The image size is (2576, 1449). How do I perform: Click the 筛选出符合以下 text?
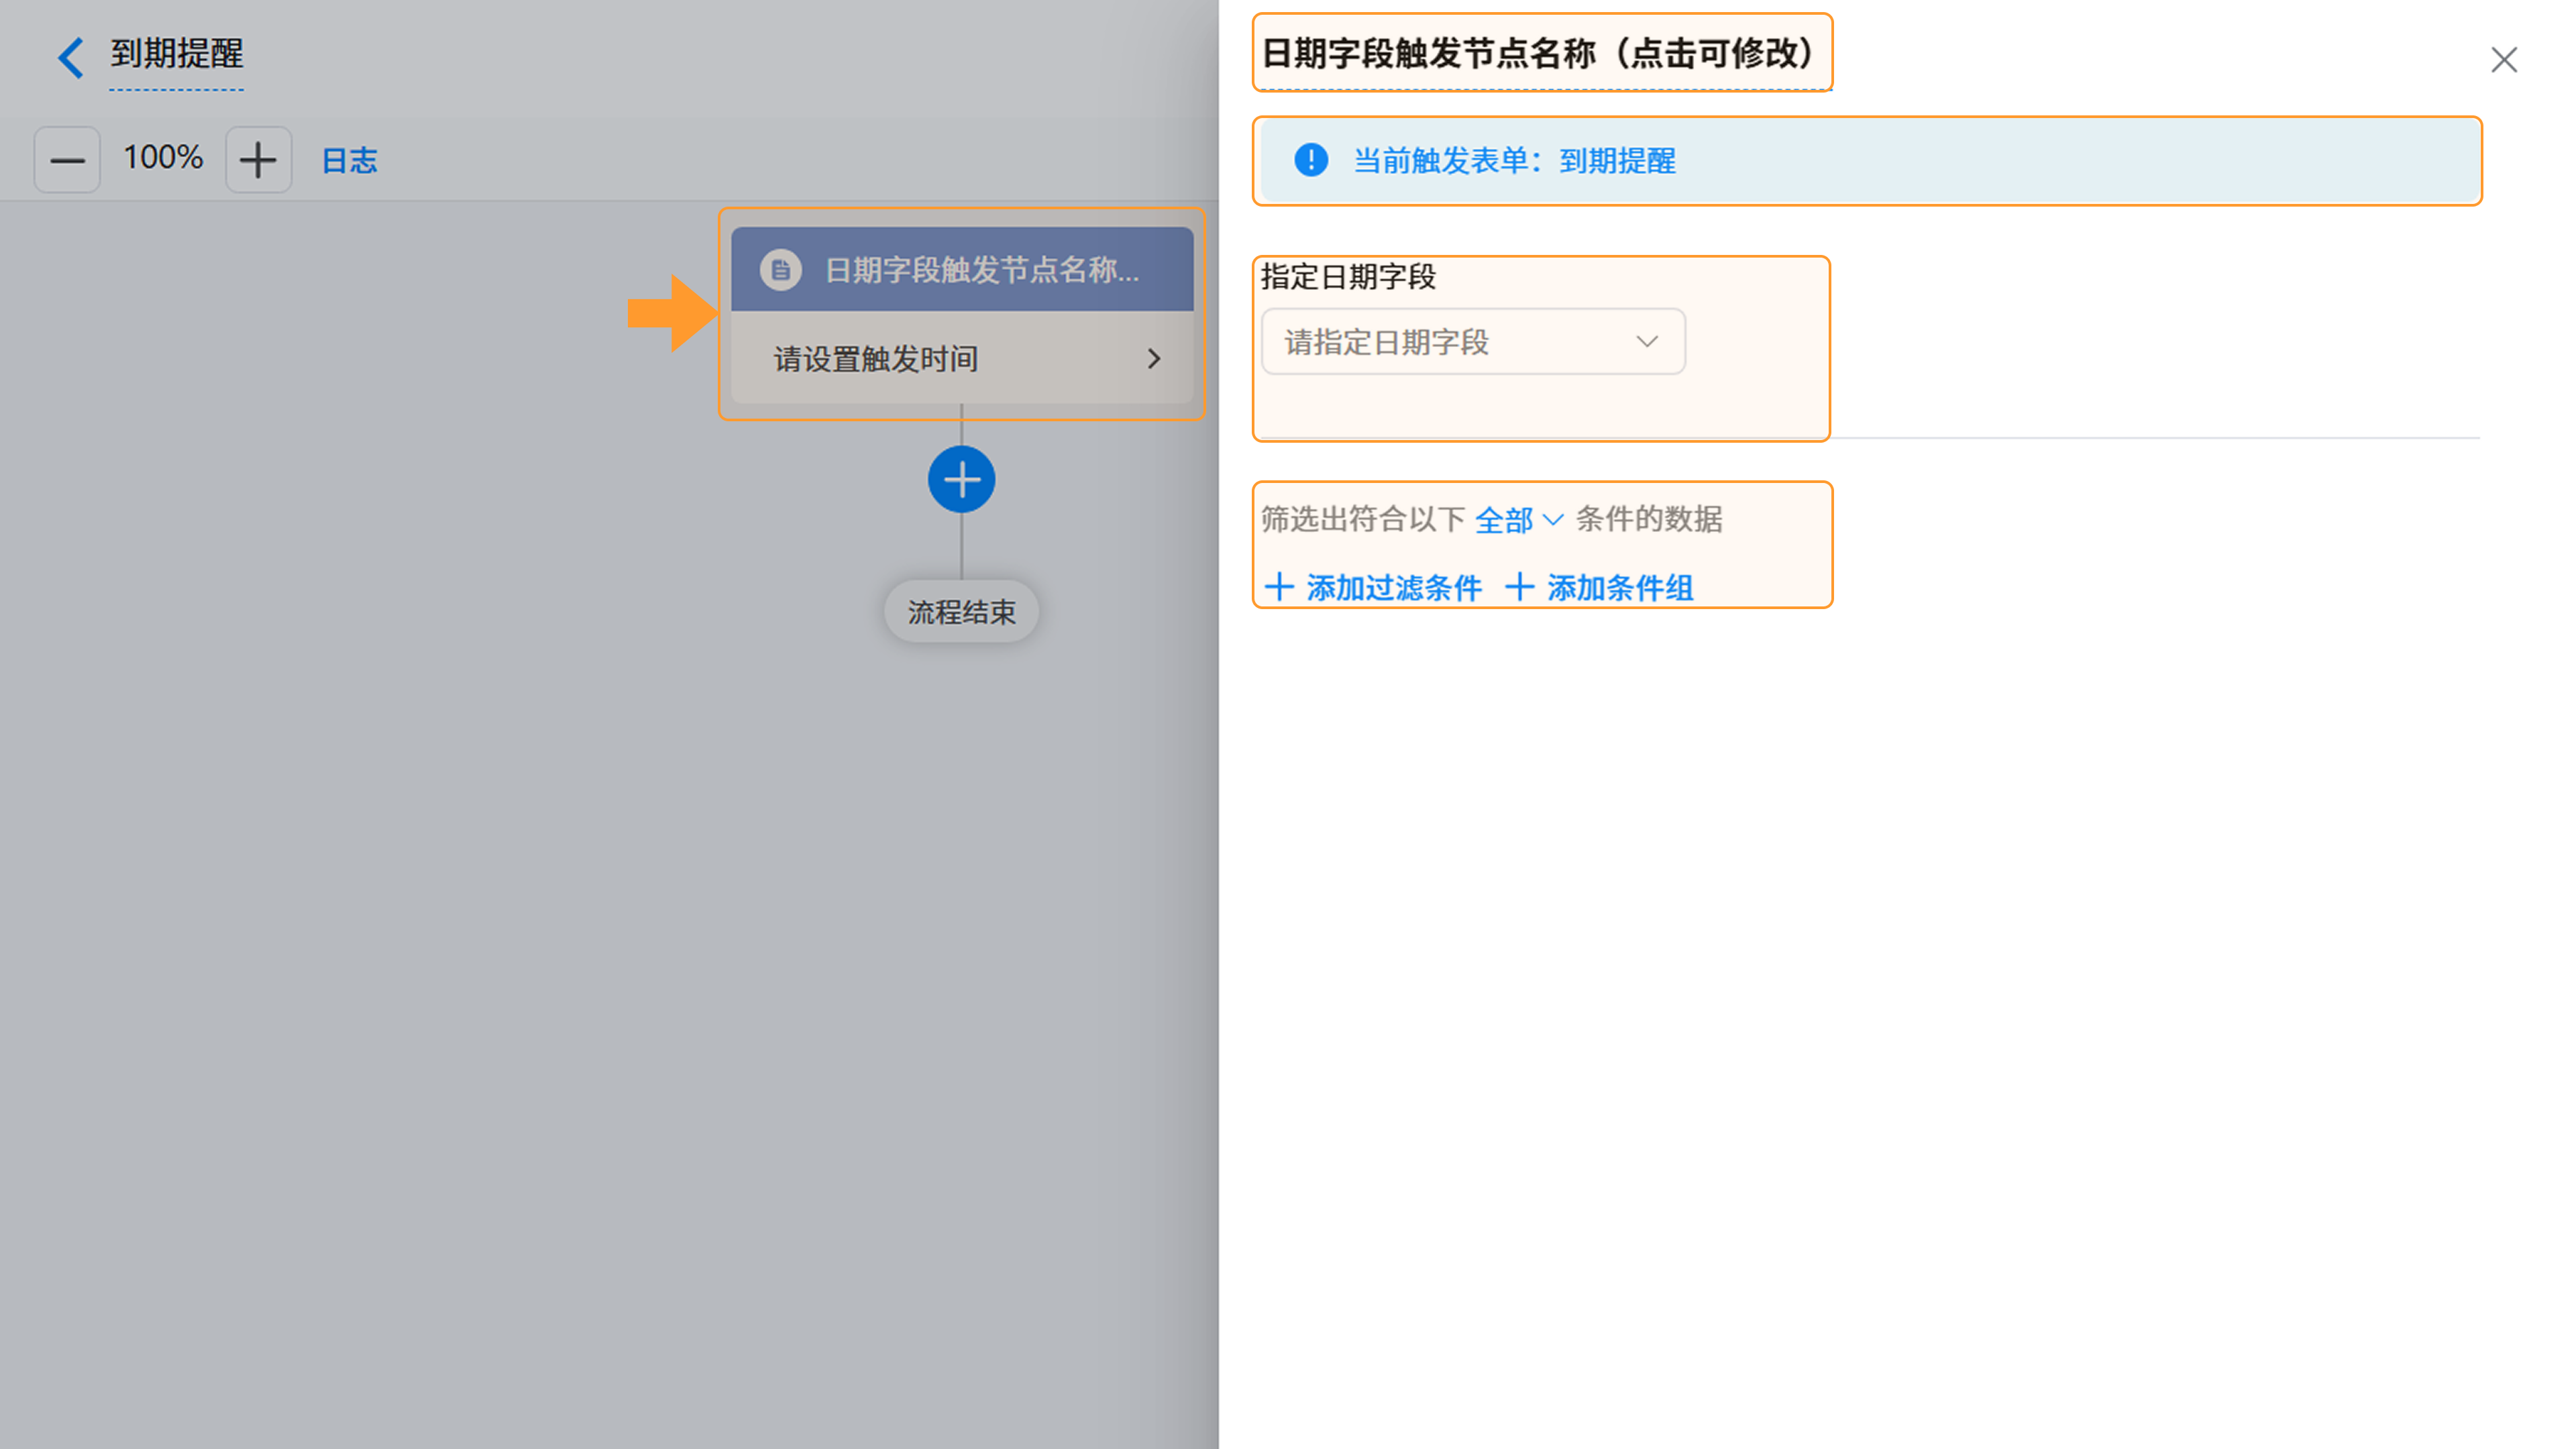click(x=1362, y=519)
